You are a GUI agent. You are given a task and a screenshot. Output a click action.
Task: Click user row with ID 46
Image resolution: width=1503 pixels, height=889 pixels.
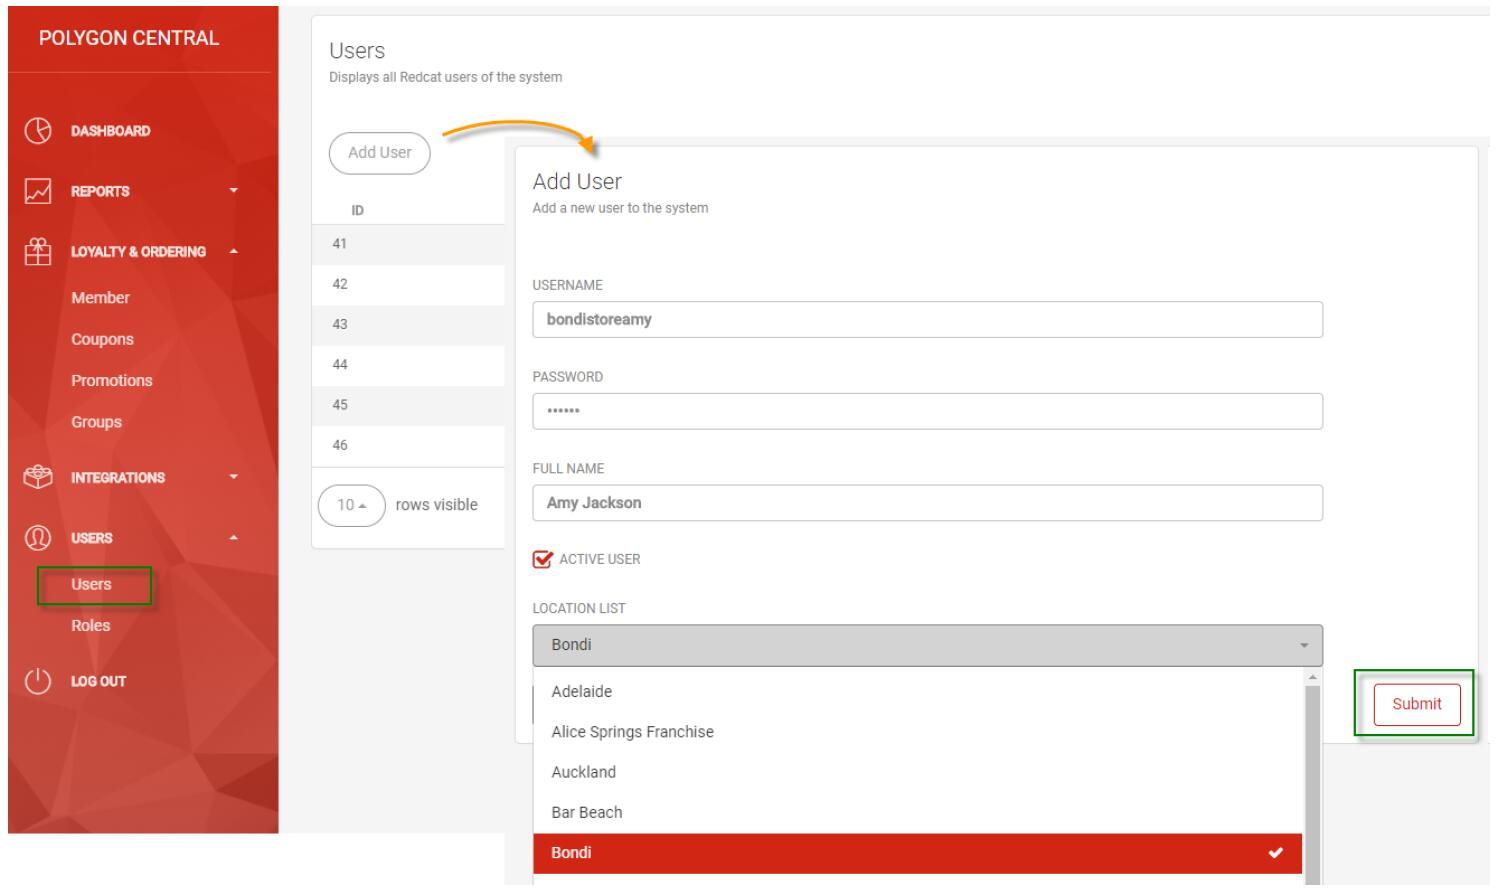[x=408, y=445]
